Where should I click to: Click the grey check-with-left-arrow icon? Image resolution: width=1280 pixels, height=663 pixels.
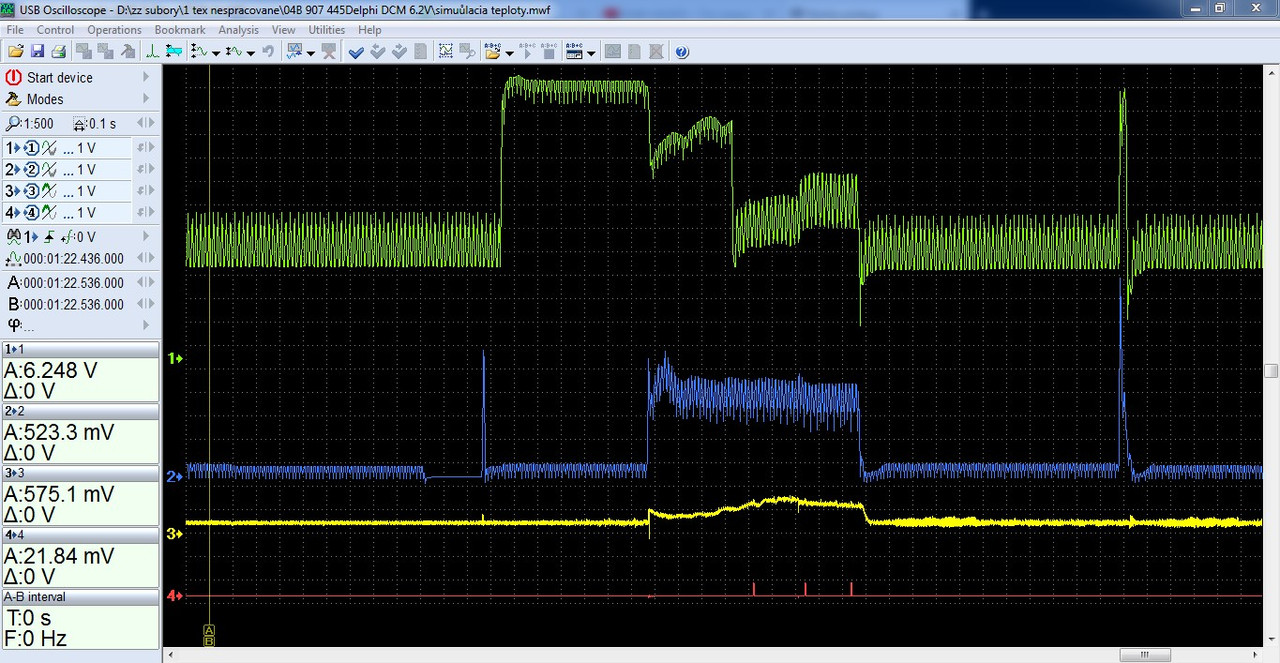pyautogui.click(x=378, y=51)
